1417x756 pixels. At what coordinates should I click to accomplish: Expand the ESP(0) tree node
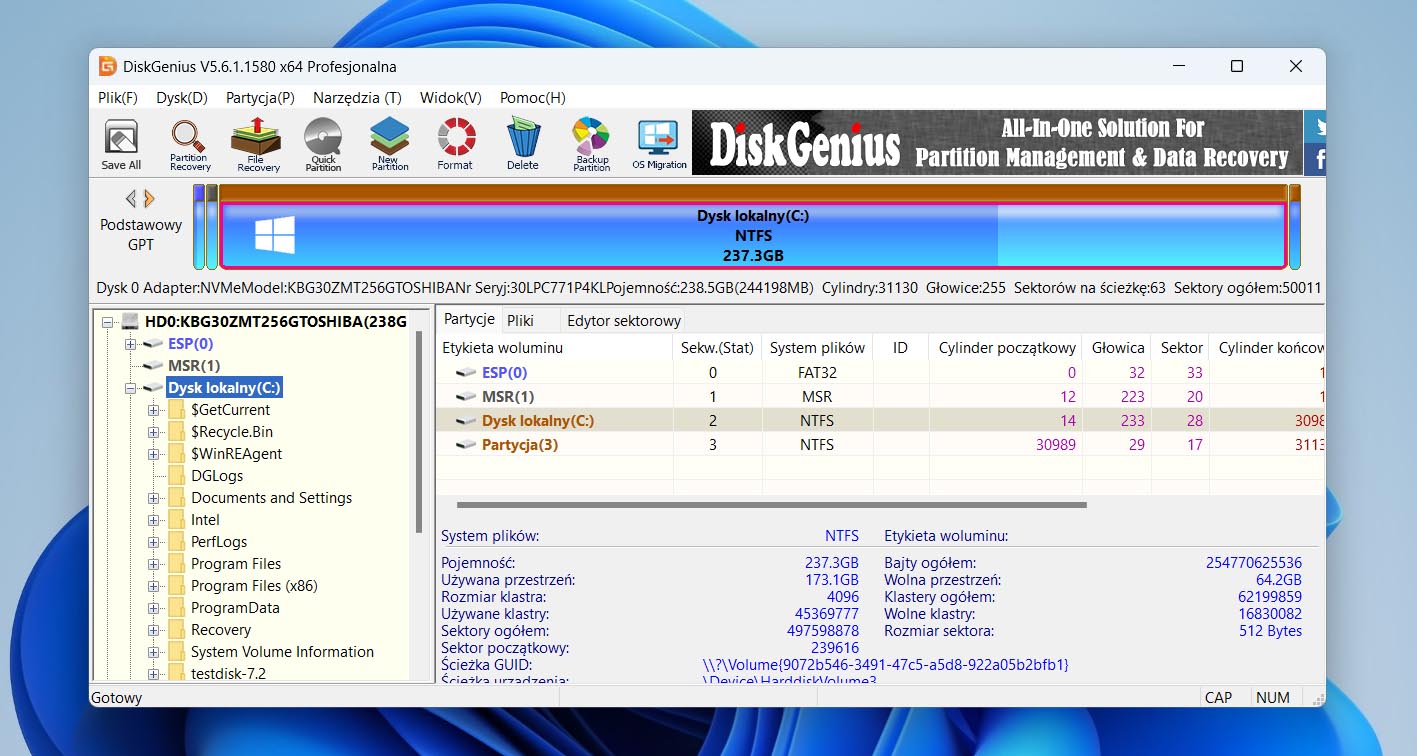pyautogui.click(x=130, y=344)
